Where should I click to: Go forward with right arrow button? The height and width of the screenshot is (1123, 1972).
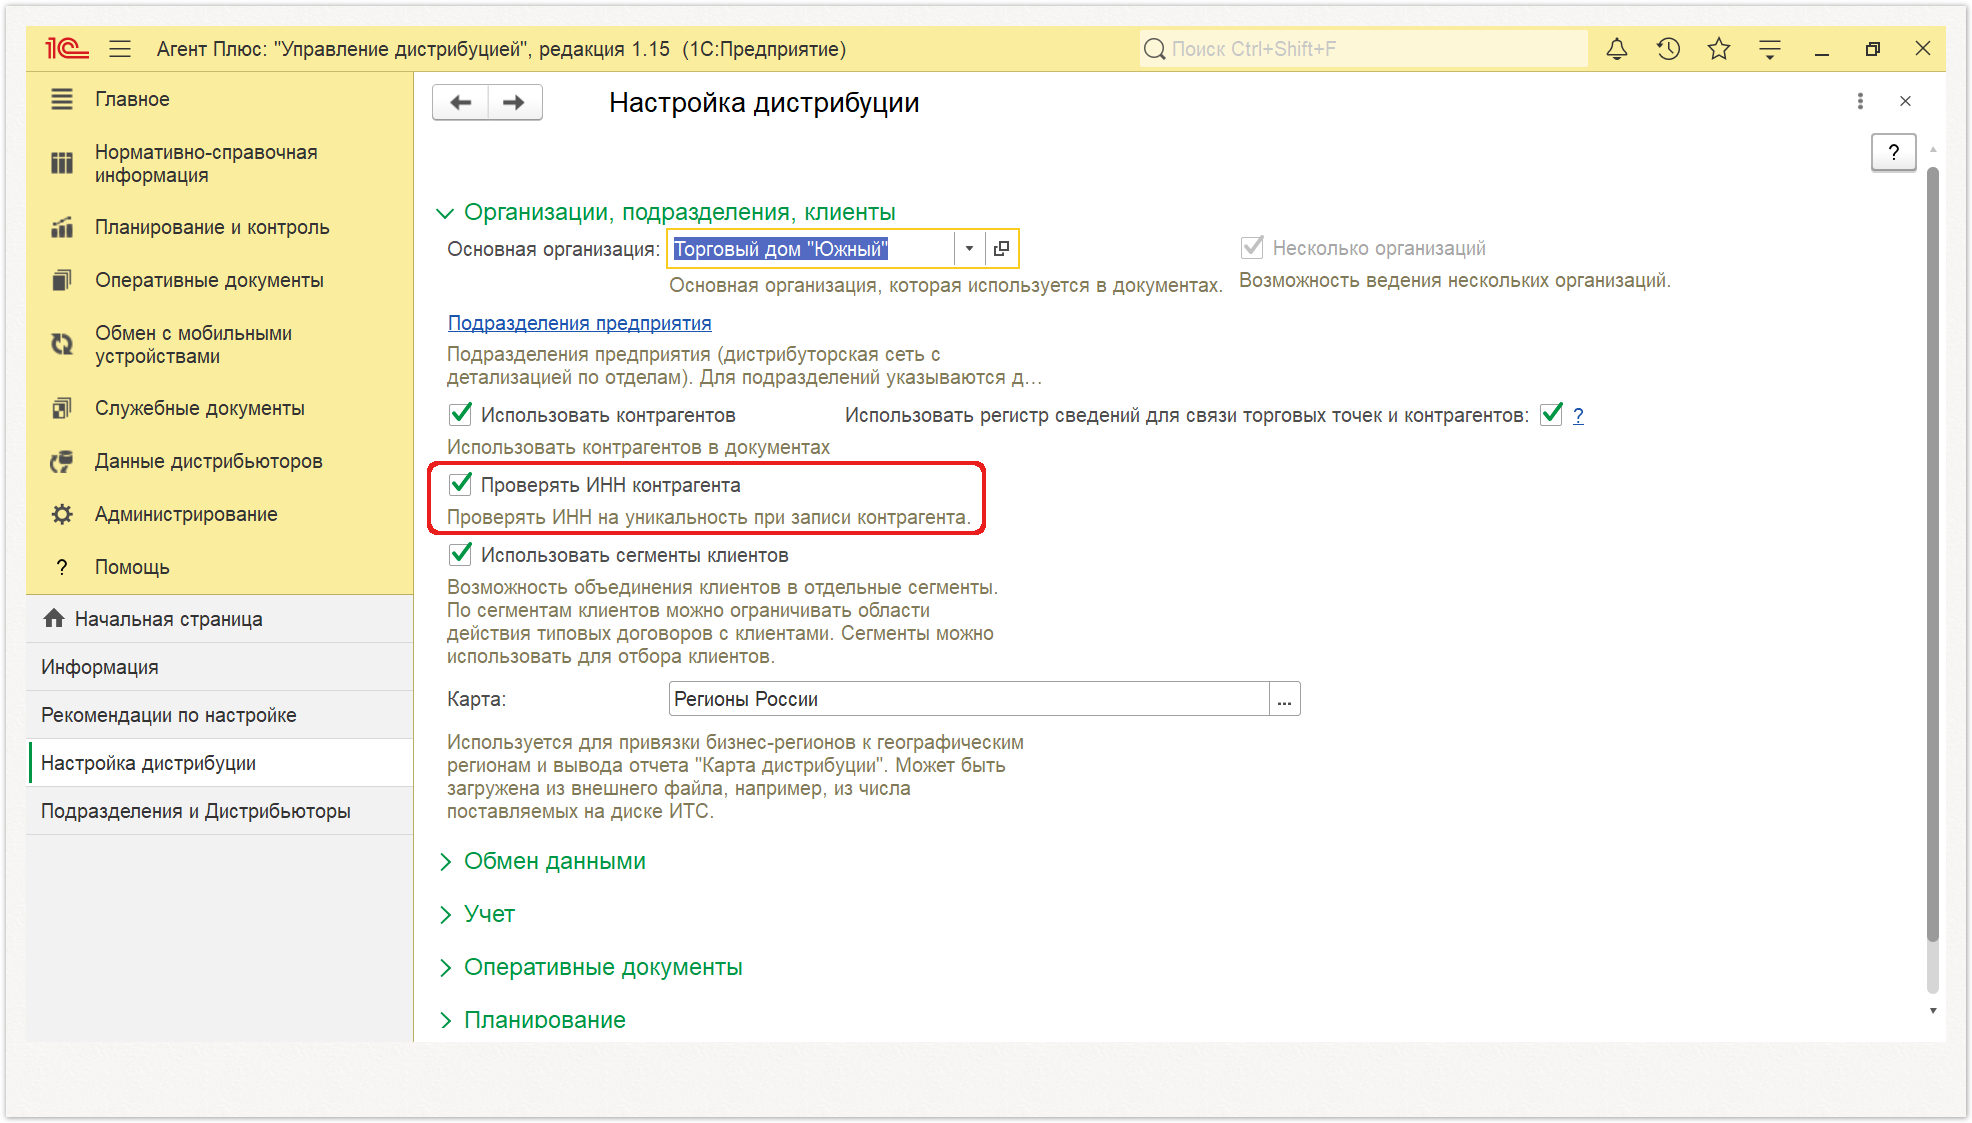point(515,102)
